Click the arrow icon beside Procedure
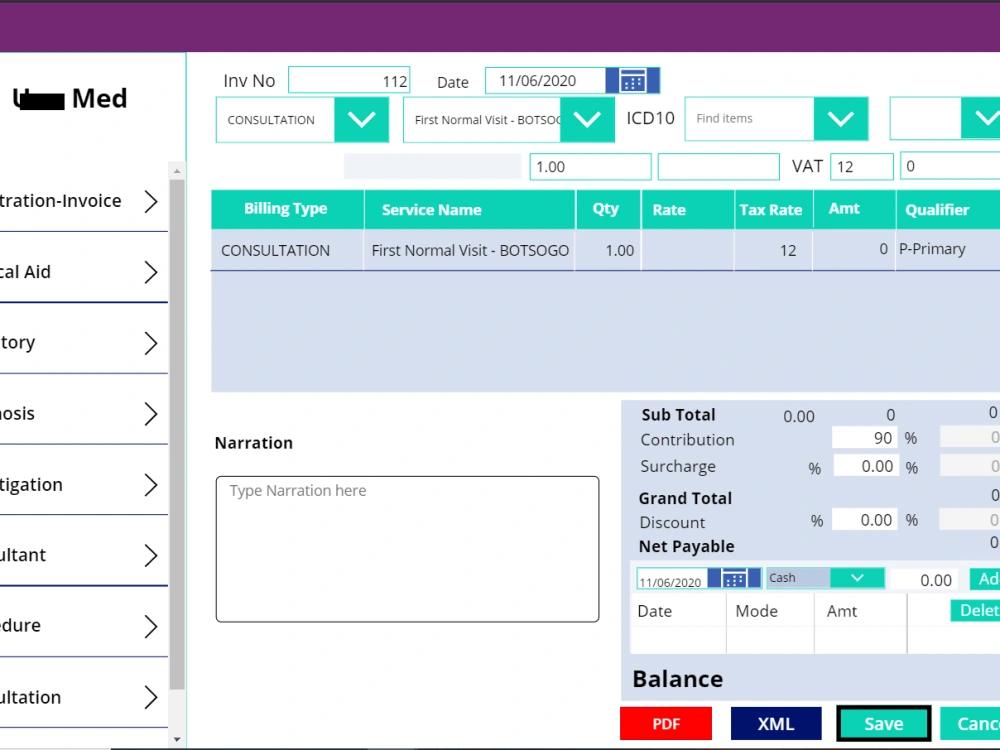Image resolution: width=1000 pixels, height=750 pixels. [x=150, y=625]
